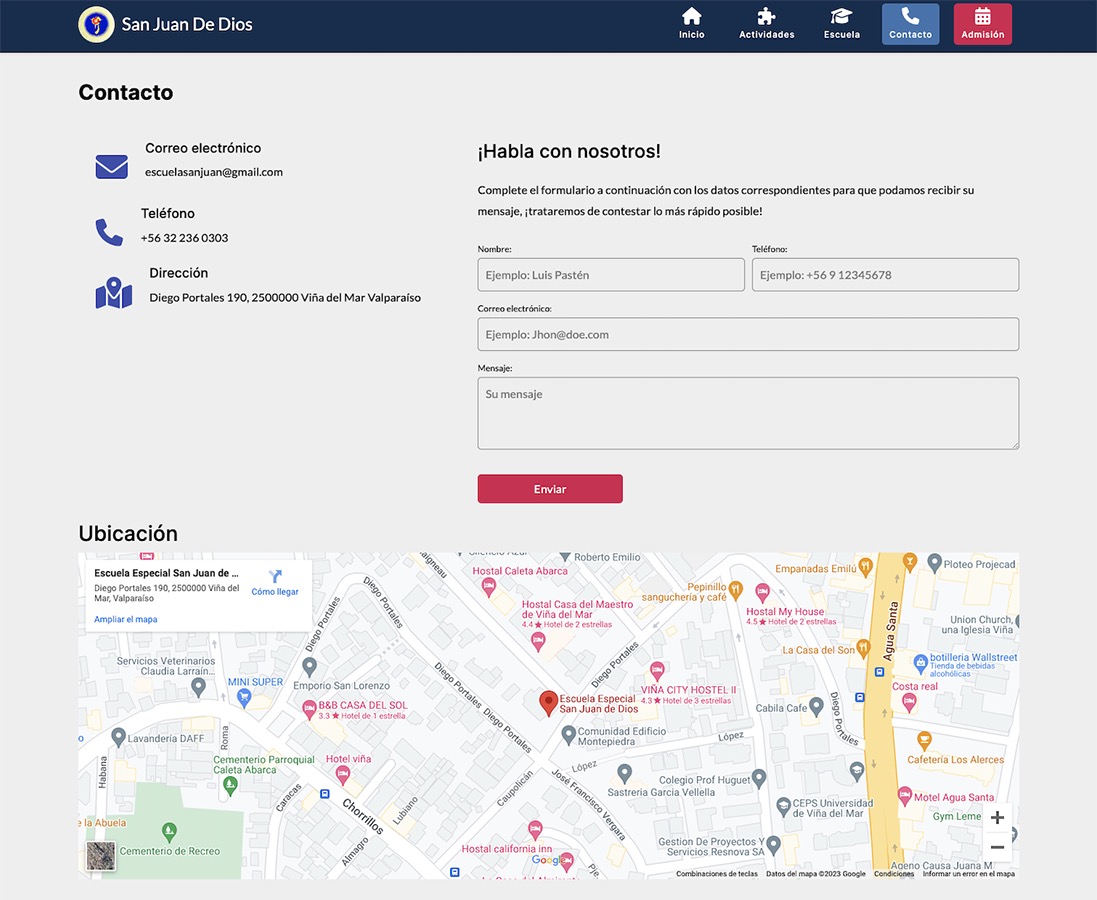The width and height of the screenshot is (1097, 900).
Task: Zoom out using the map minus control
Action: tap(996, 846)
